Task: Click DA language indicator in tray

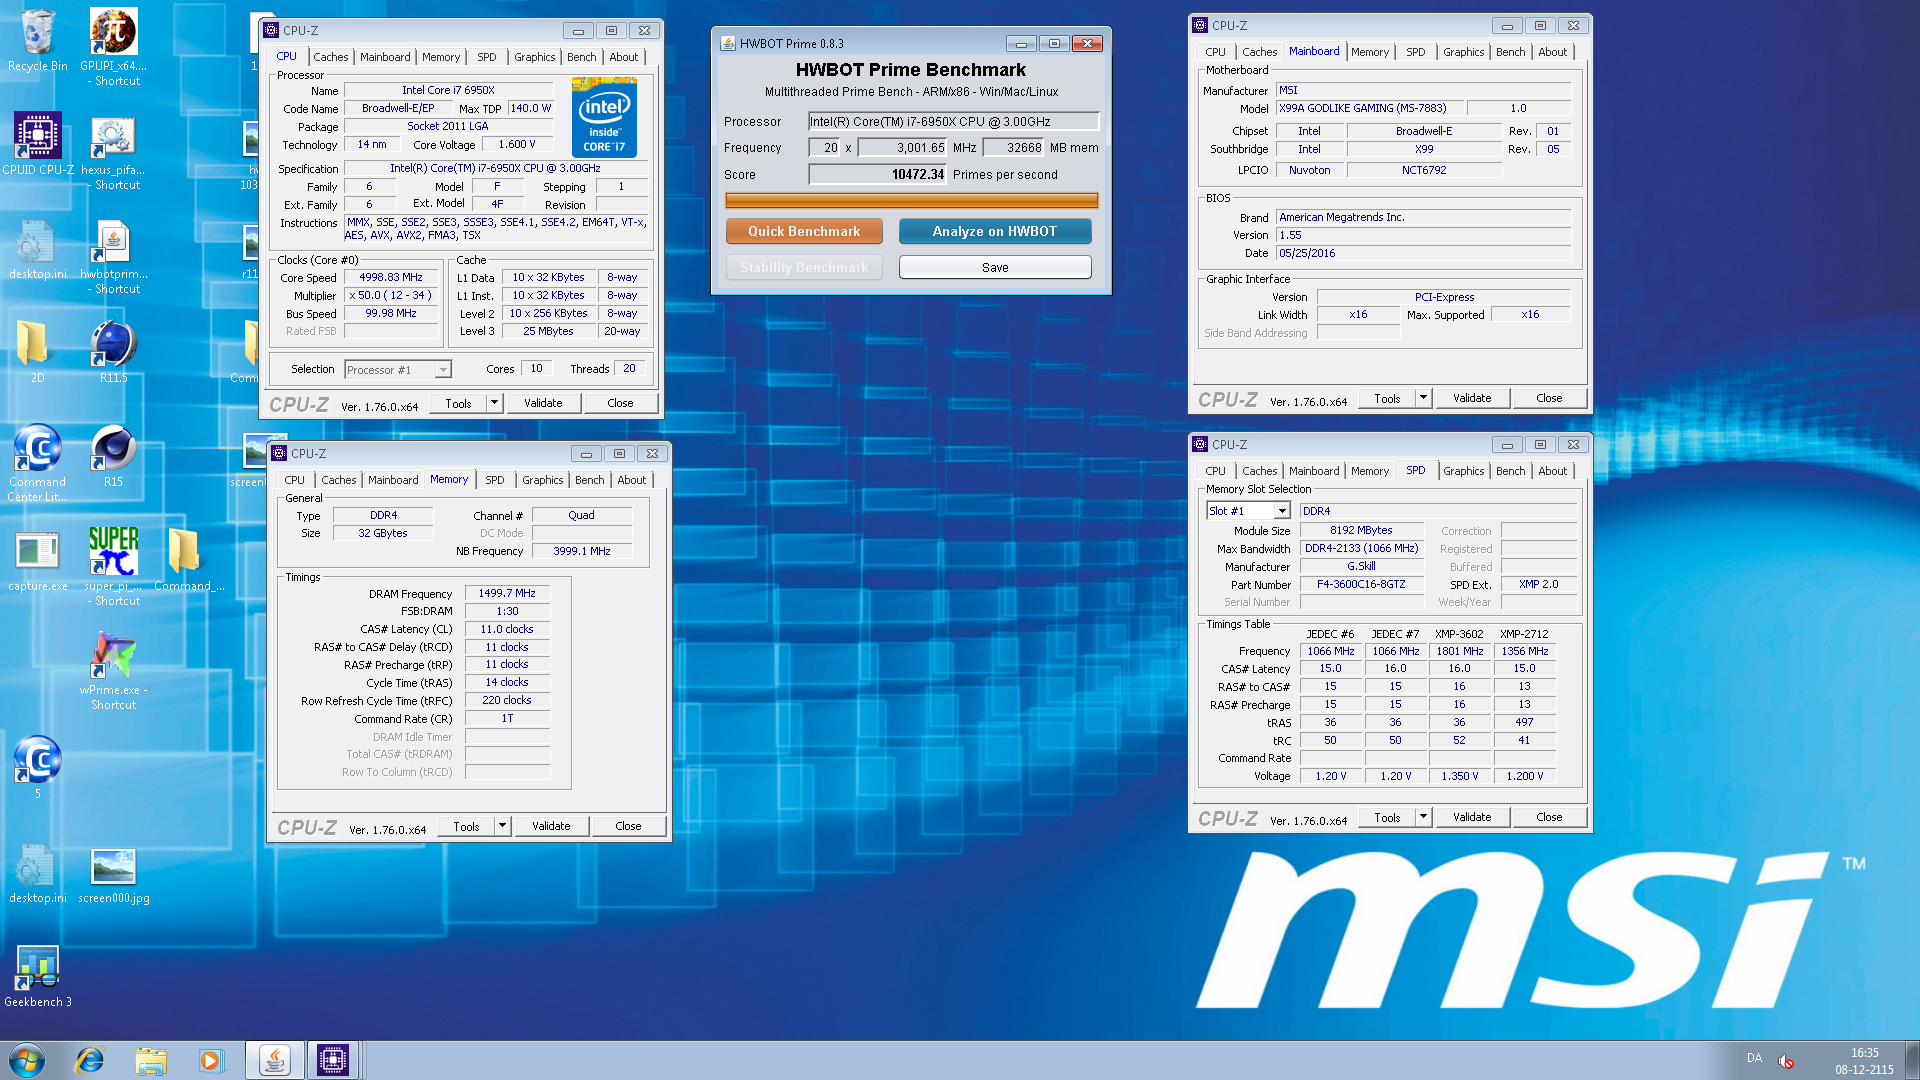Action: (x=1754, y=1058)
